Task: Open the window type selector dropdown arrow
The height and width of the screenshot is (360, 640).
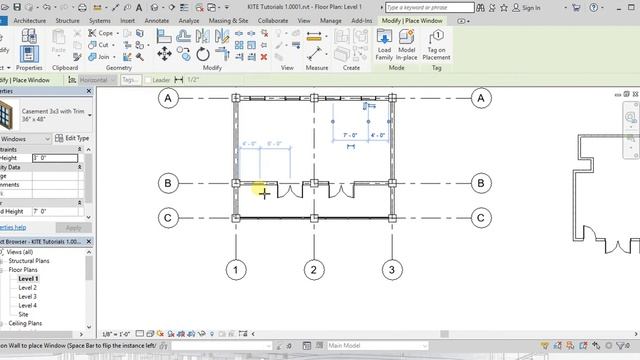Action: point(89,116)
